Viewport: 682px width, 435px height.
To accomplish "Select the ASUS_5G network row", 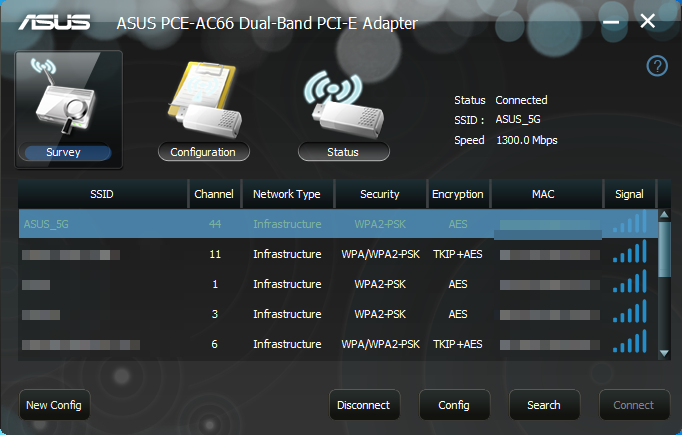I will pos(338,224).
